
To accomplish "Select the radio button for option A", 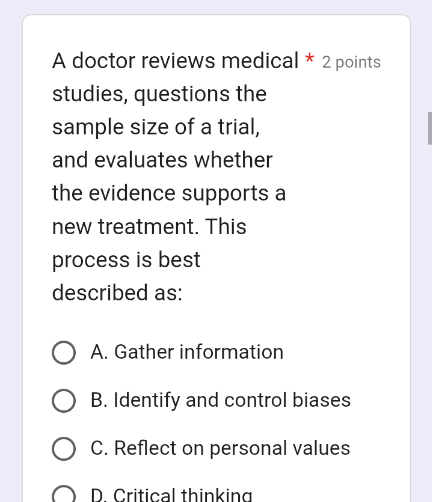I will coord(64,353).
